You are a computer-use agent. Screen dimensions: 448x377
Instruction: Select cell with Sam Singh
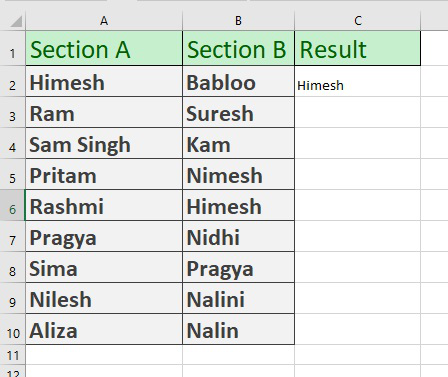click(x=104, y=143)
